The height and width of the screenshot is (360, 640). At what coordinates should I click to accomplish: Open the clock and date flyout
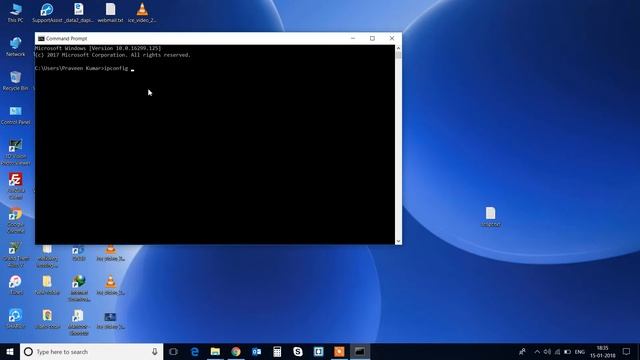click(602, 351)
